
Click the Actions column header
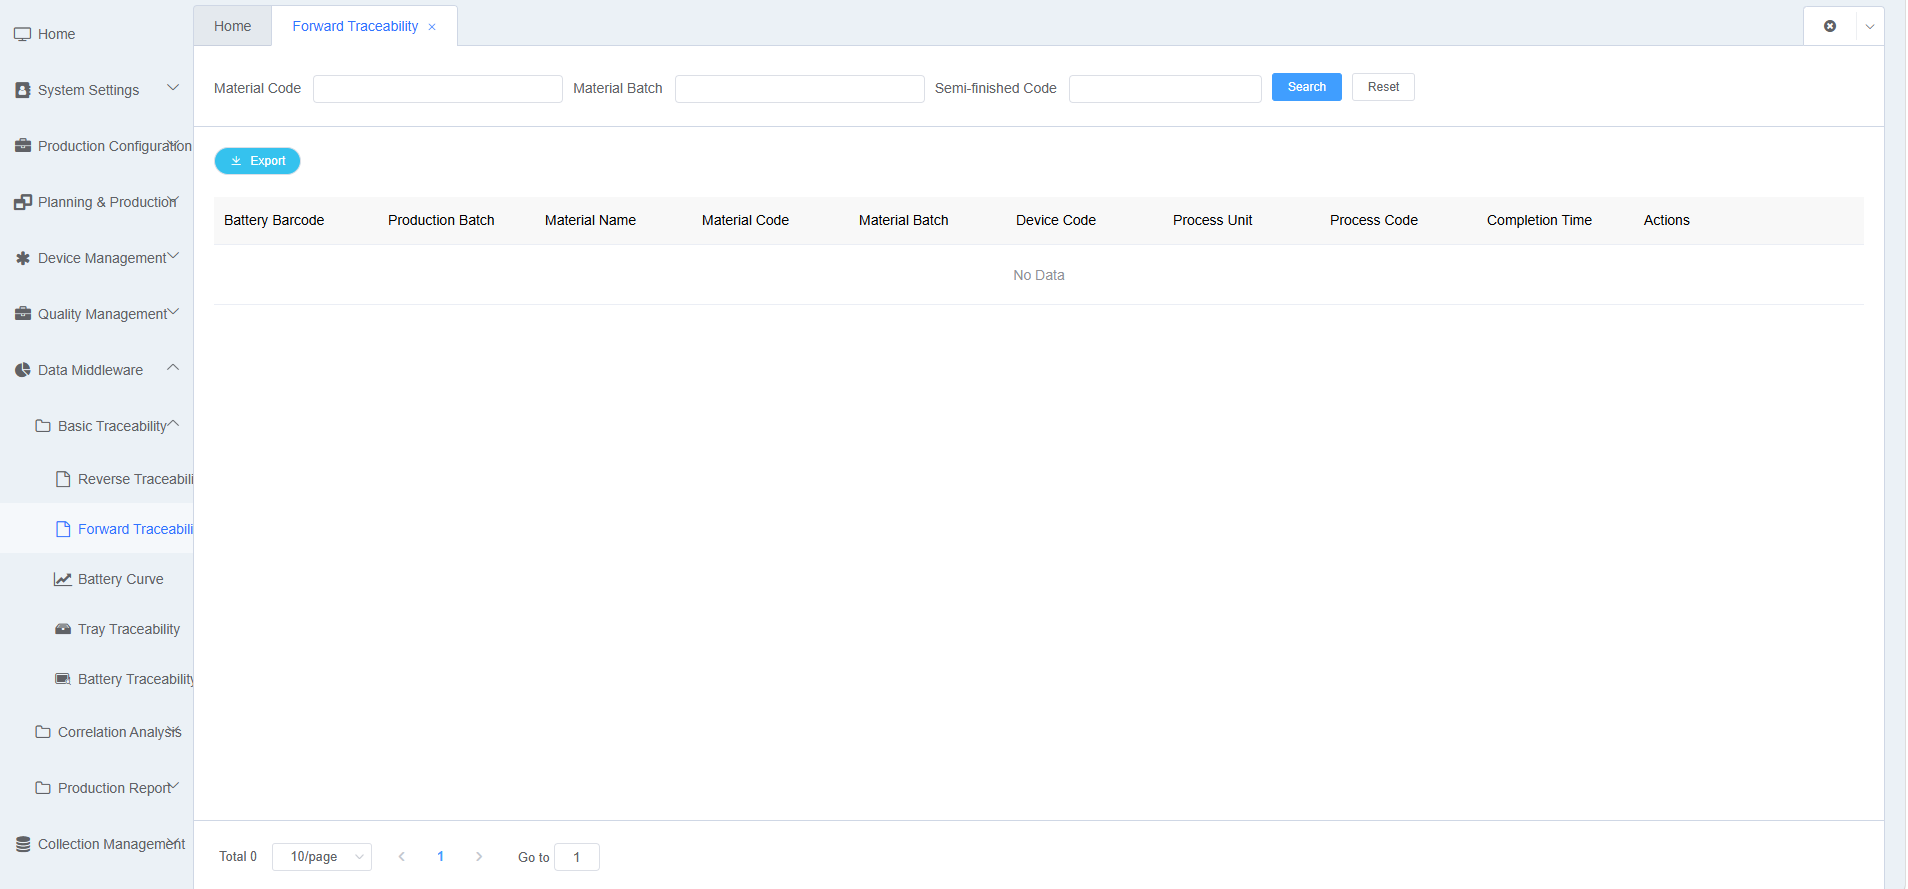pos(1667,220)
